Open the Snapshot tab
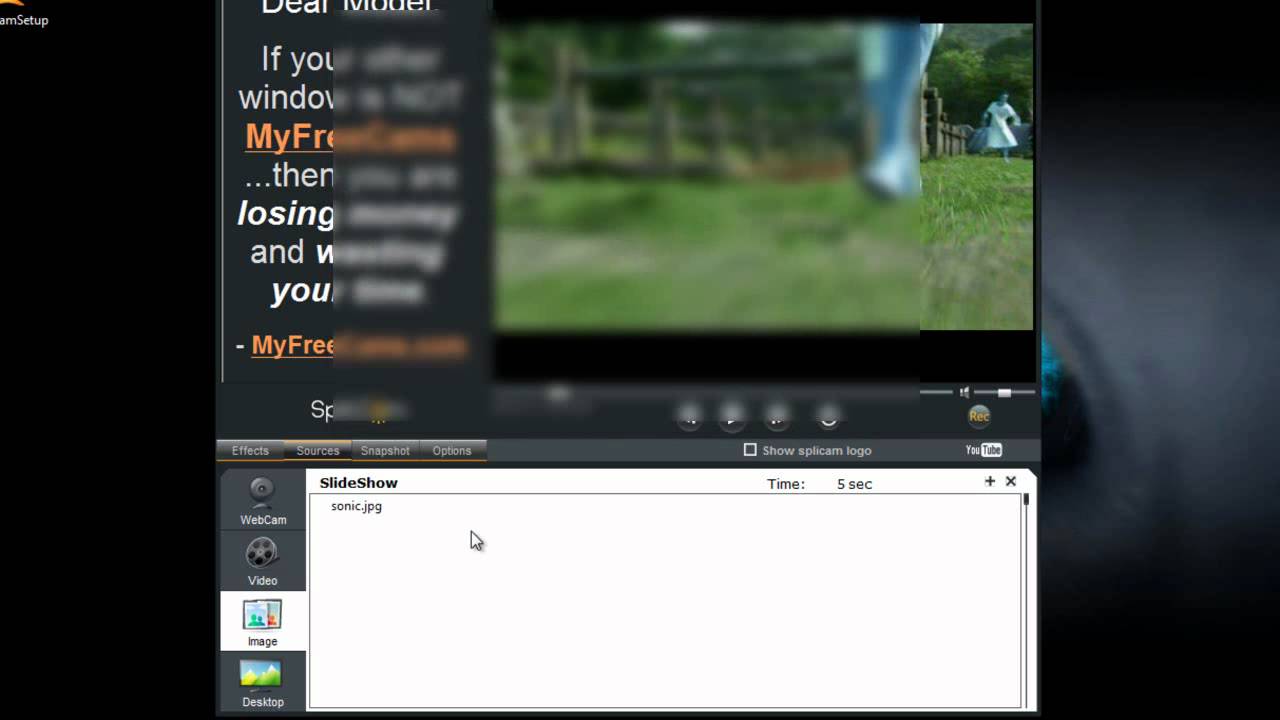 tap(385, 451)
